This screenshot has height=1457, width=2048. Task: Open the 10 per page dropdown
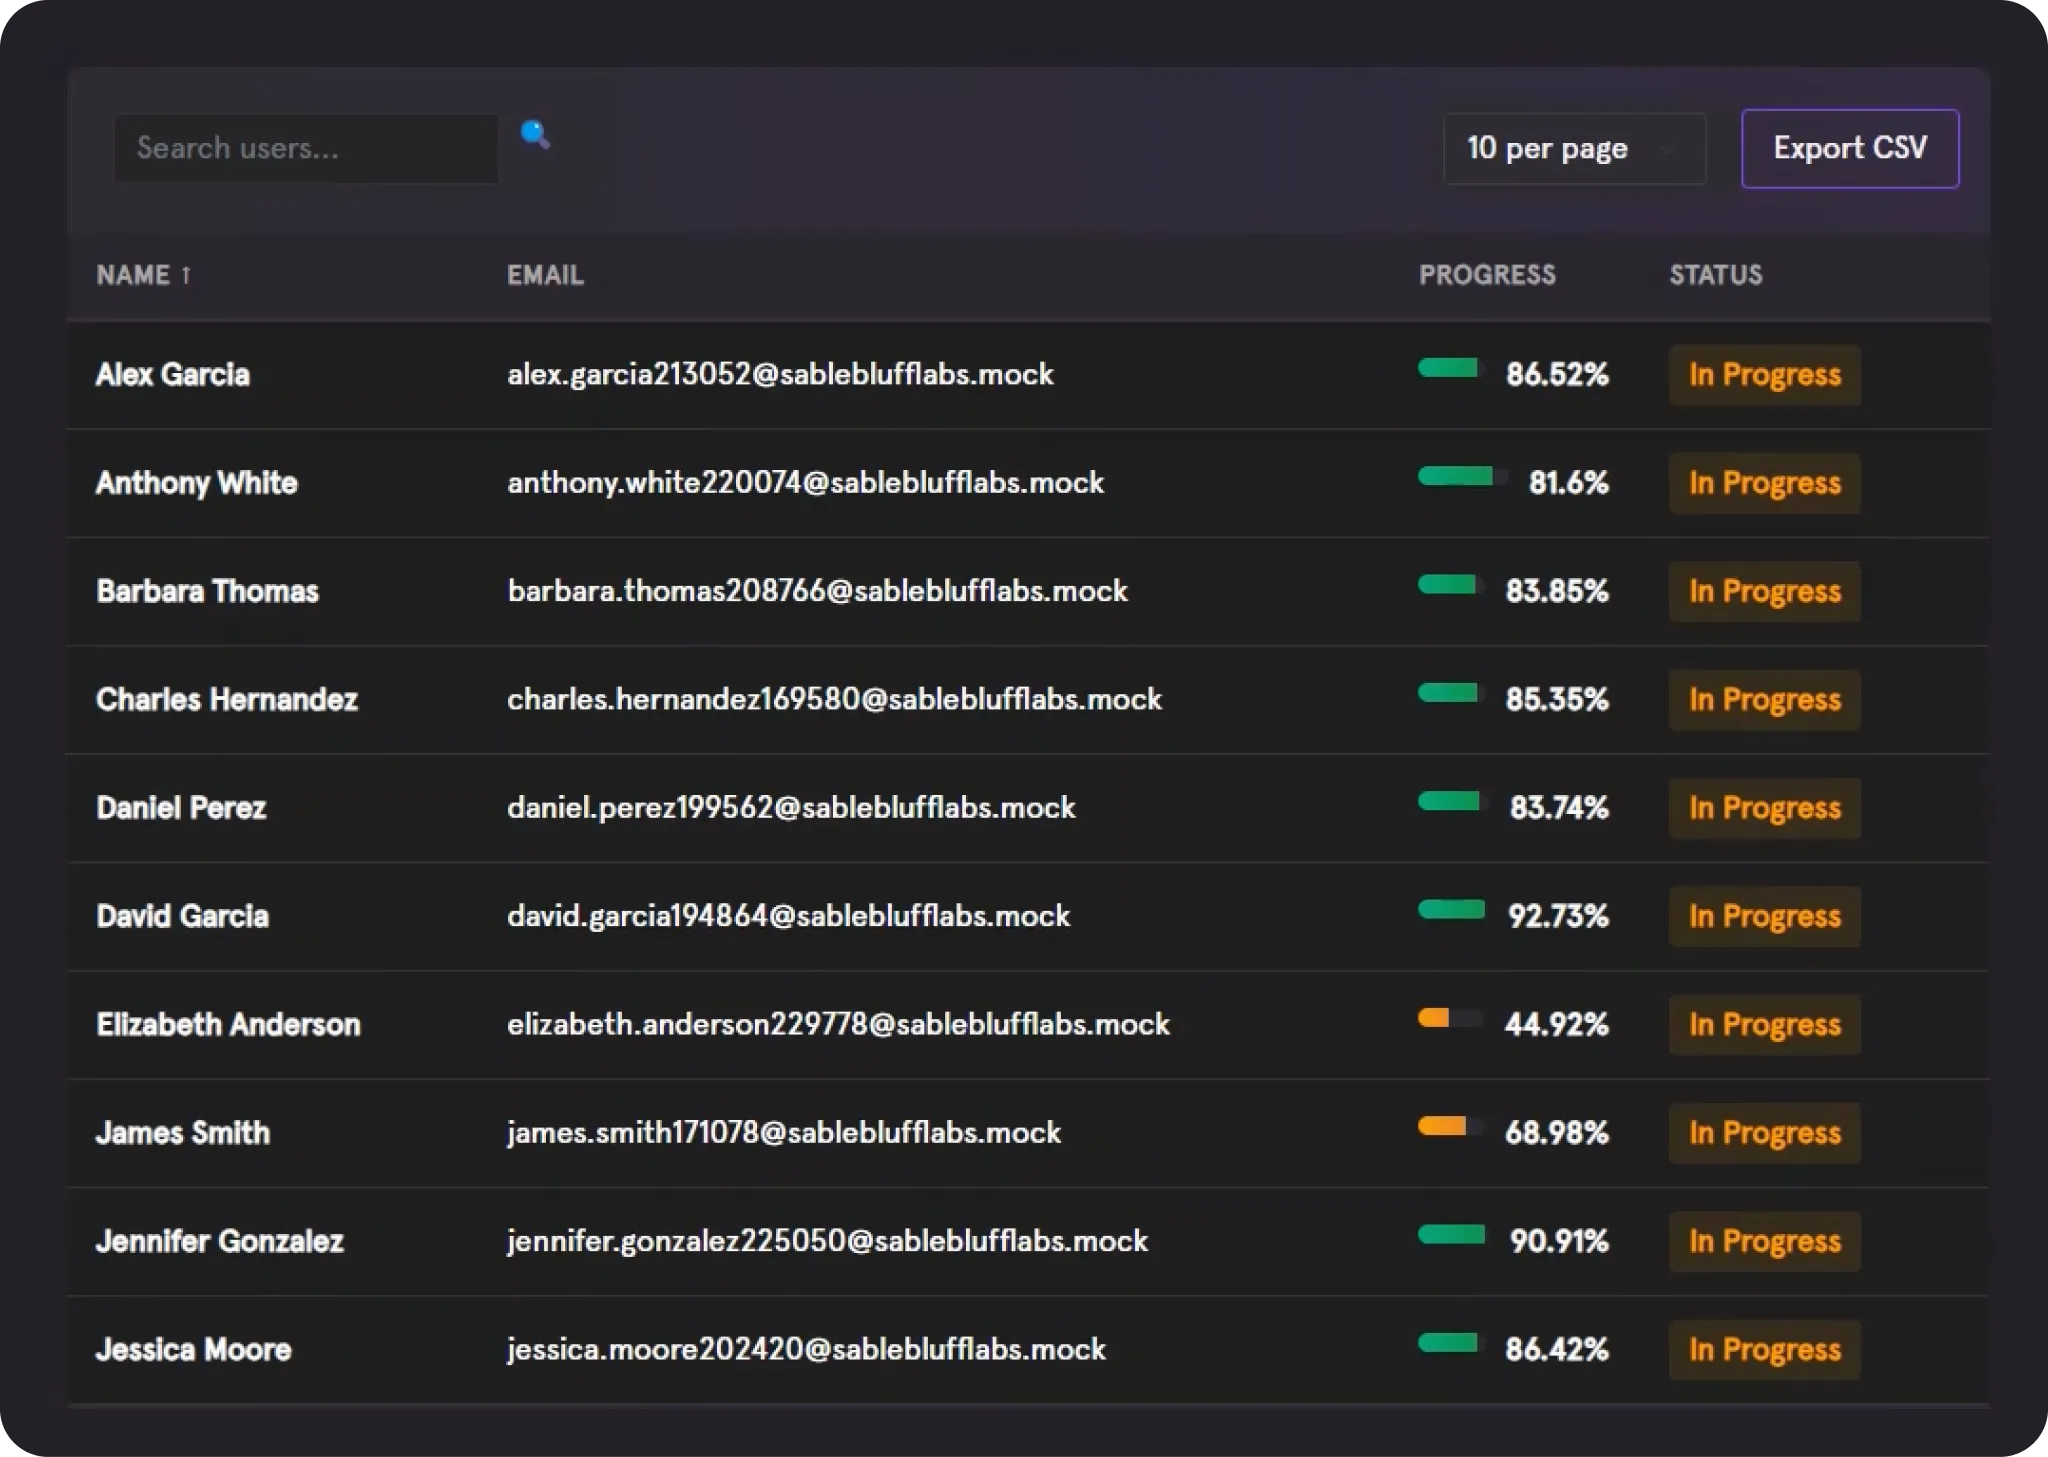click(1573, 149)
